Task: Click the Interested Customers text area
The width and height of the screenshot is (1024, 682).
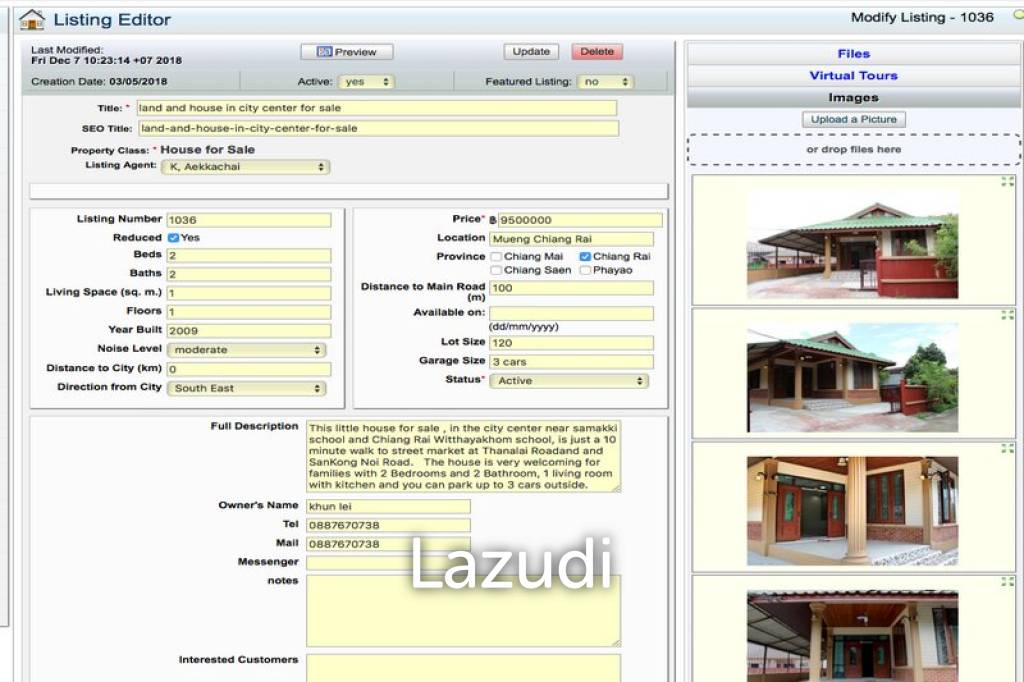Action: tap(464, 668)
